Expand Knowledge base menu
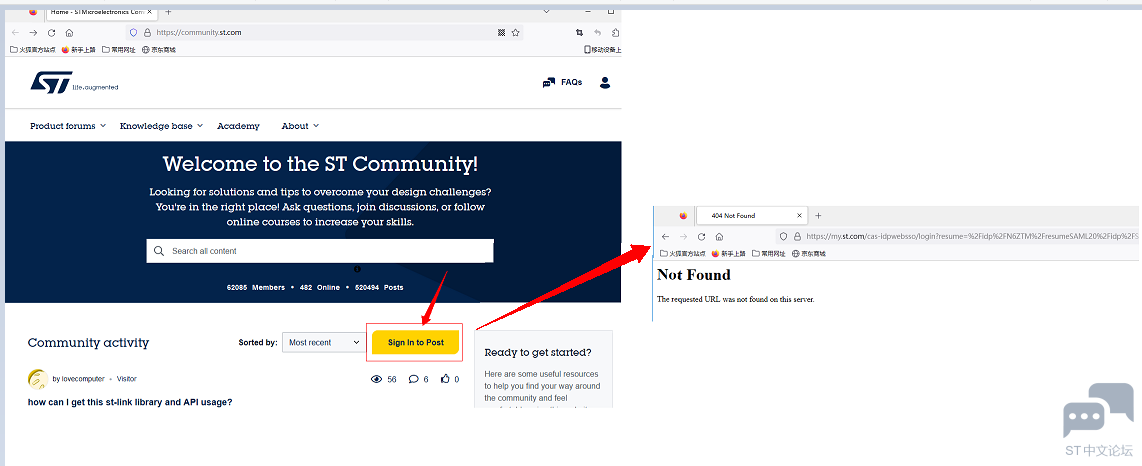Screen dimensions: 1142x466 161,126
